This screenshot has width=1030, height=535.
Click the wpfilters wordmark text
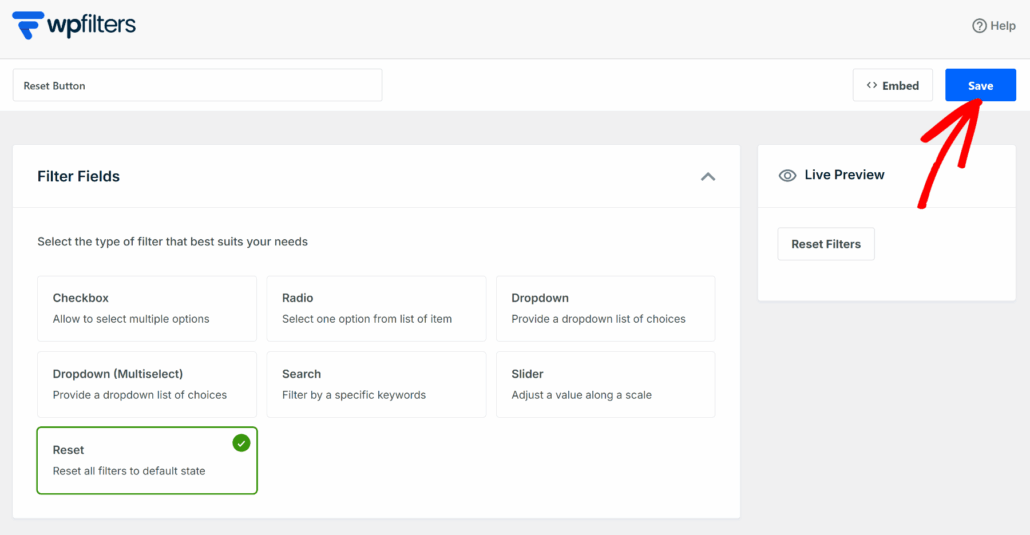click(91, 25)
